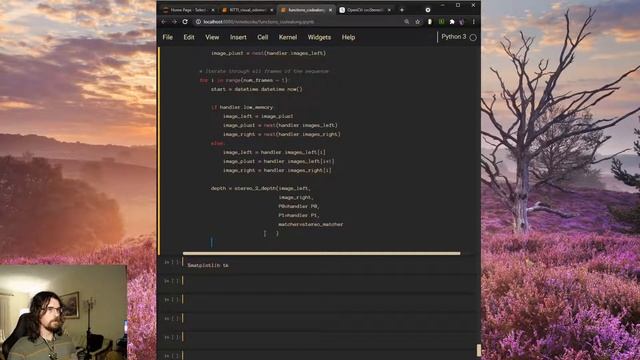Viewport: 640px width, 360px height.
Task: Open the Insert menu
Action: point(238,37)
